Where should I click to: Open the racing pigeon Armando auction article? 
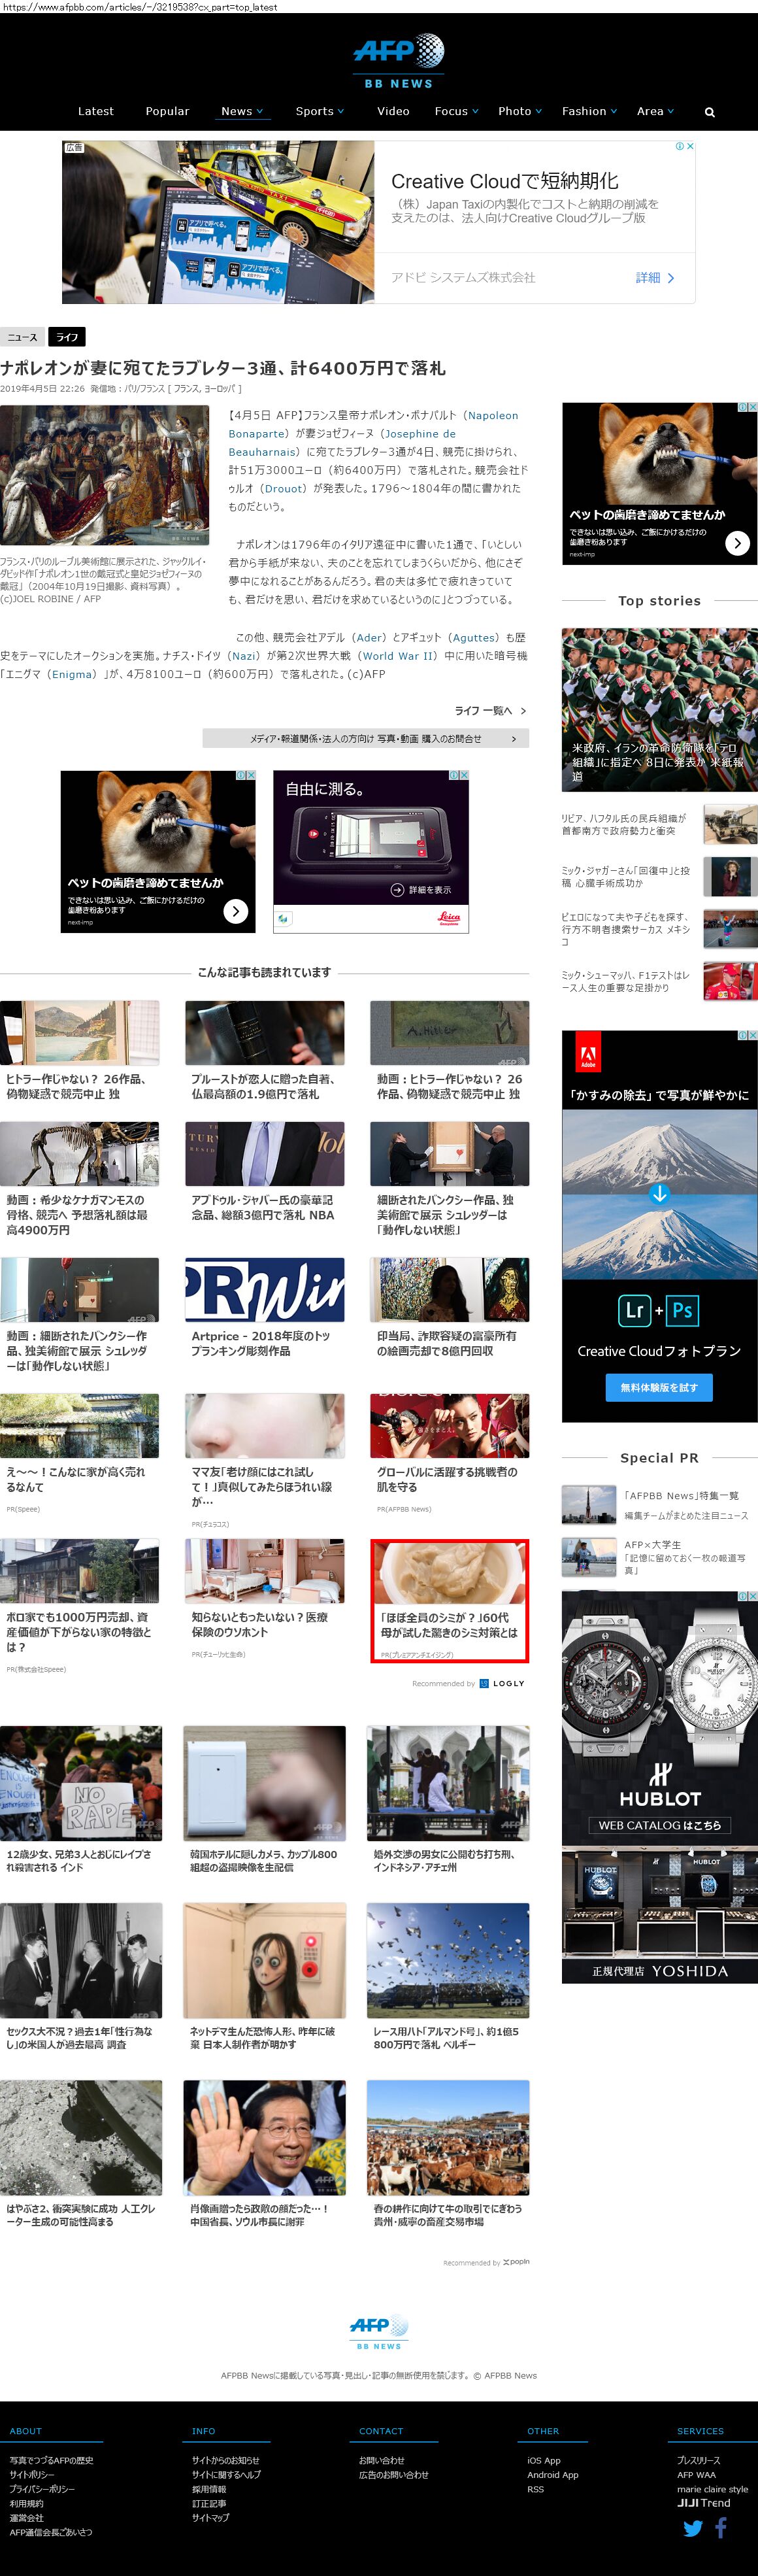pyautogui.click(x=448, y=1976)
